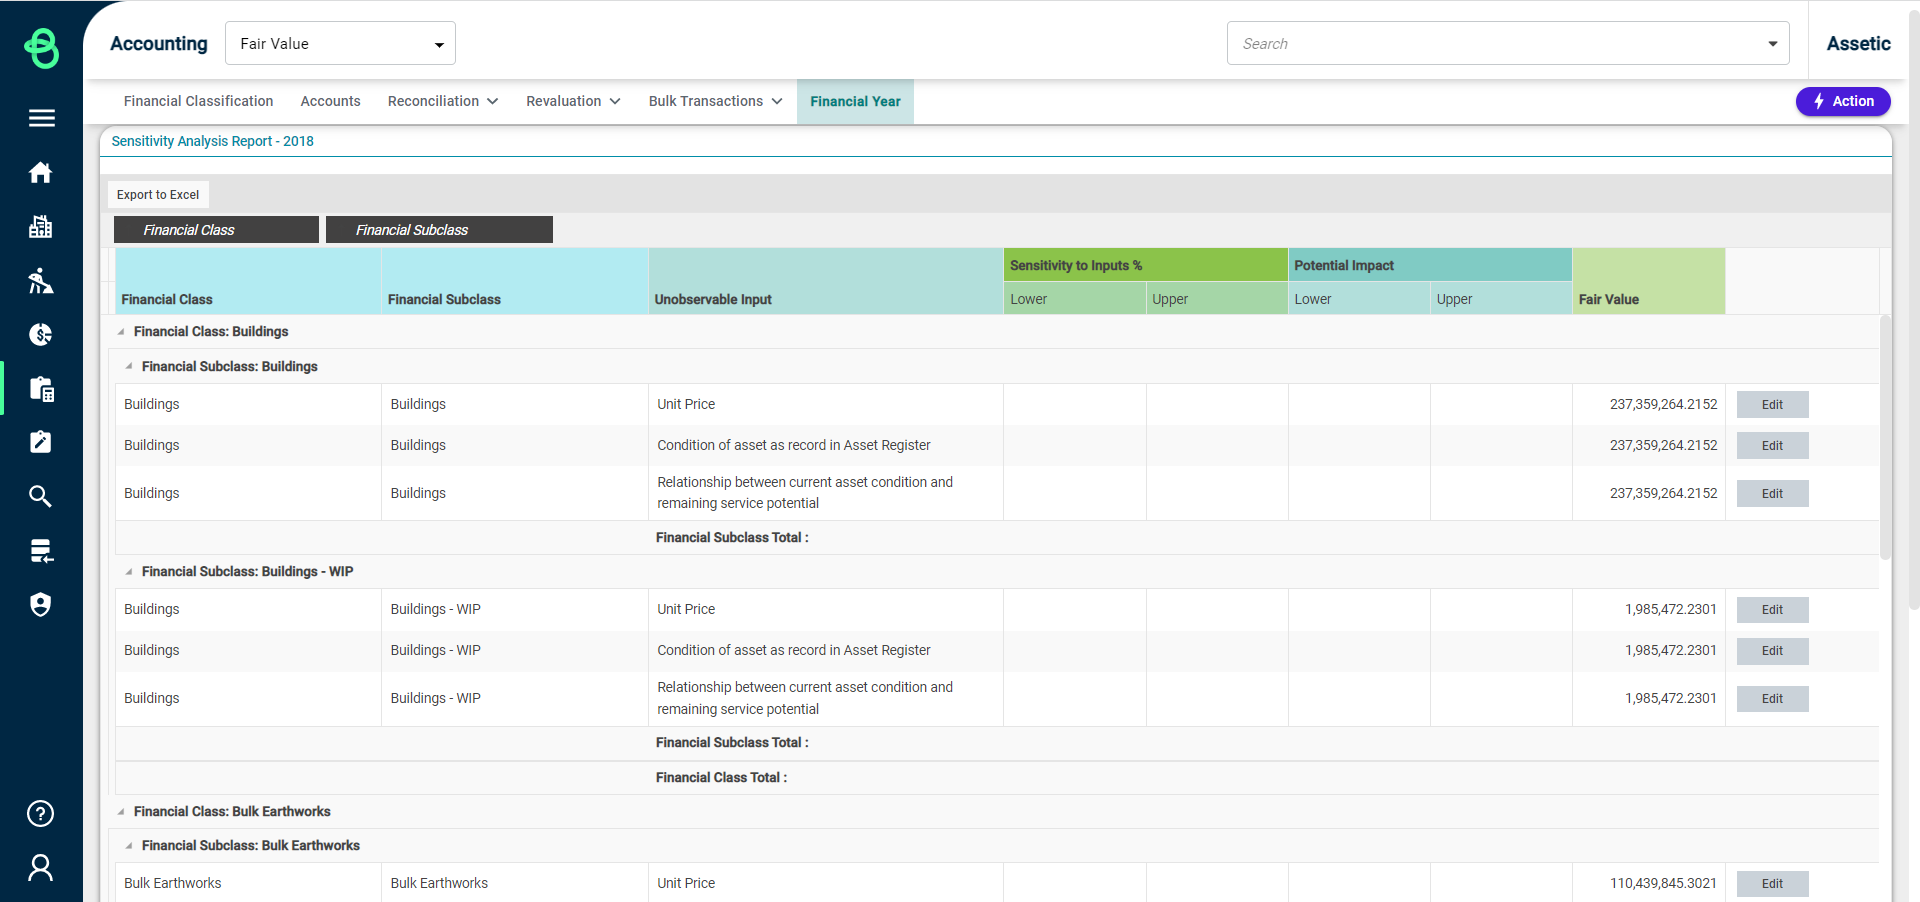The height and width of the screenshot is (902, 1920).
Task: Edit the Buildings Unit Price row
Action: click(1772, 405)
